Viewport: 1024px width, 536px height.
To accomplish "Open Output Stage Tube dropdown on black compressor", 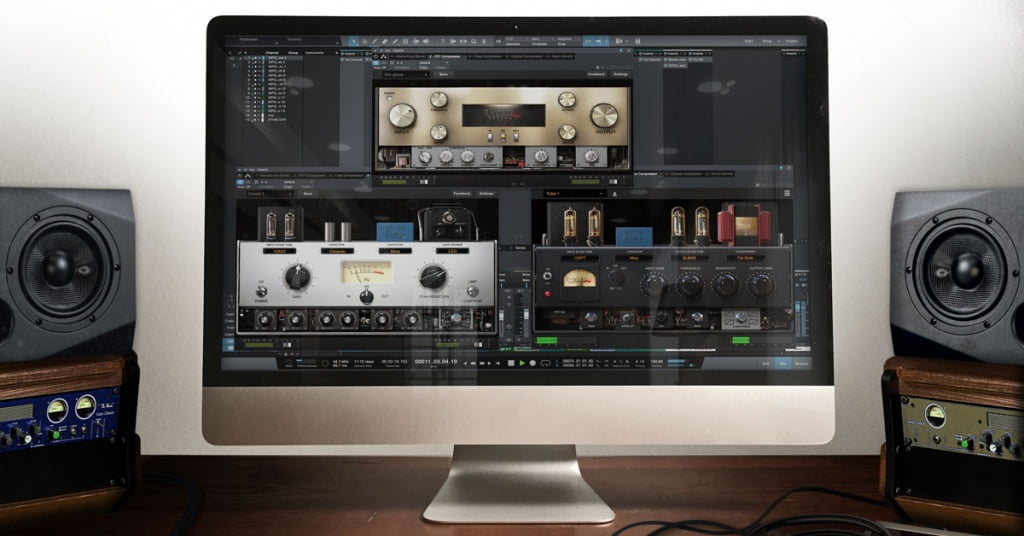I will point(690,259).
